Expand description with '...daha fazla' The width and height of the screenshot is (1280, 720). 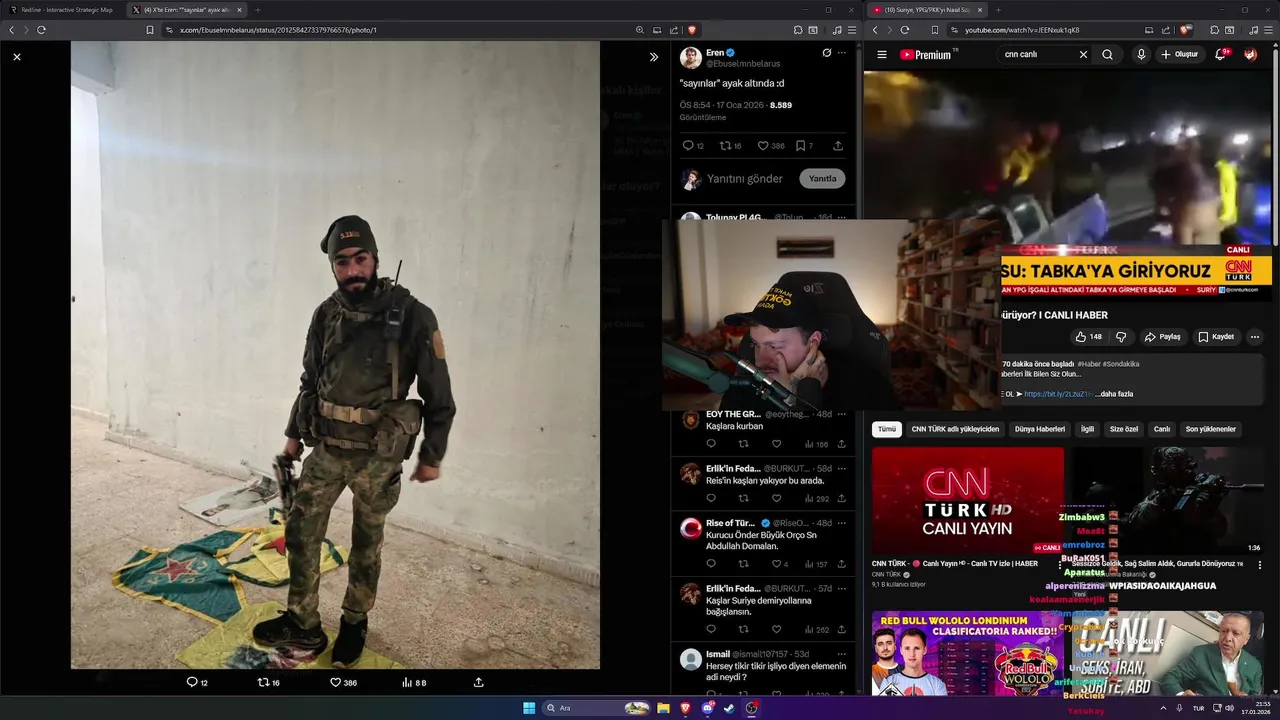(1113, 394)
